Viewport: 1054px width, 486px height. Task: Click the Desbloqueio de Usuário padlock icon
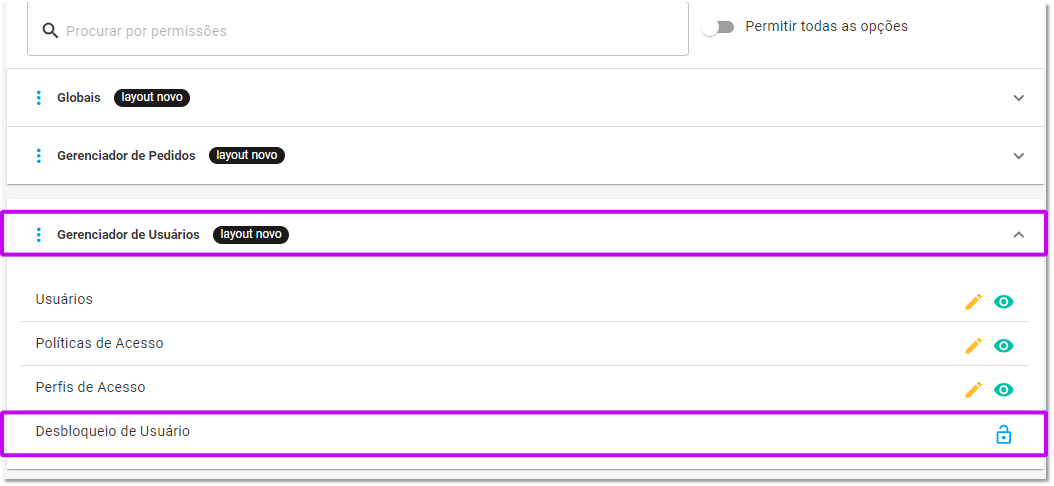1004,434
